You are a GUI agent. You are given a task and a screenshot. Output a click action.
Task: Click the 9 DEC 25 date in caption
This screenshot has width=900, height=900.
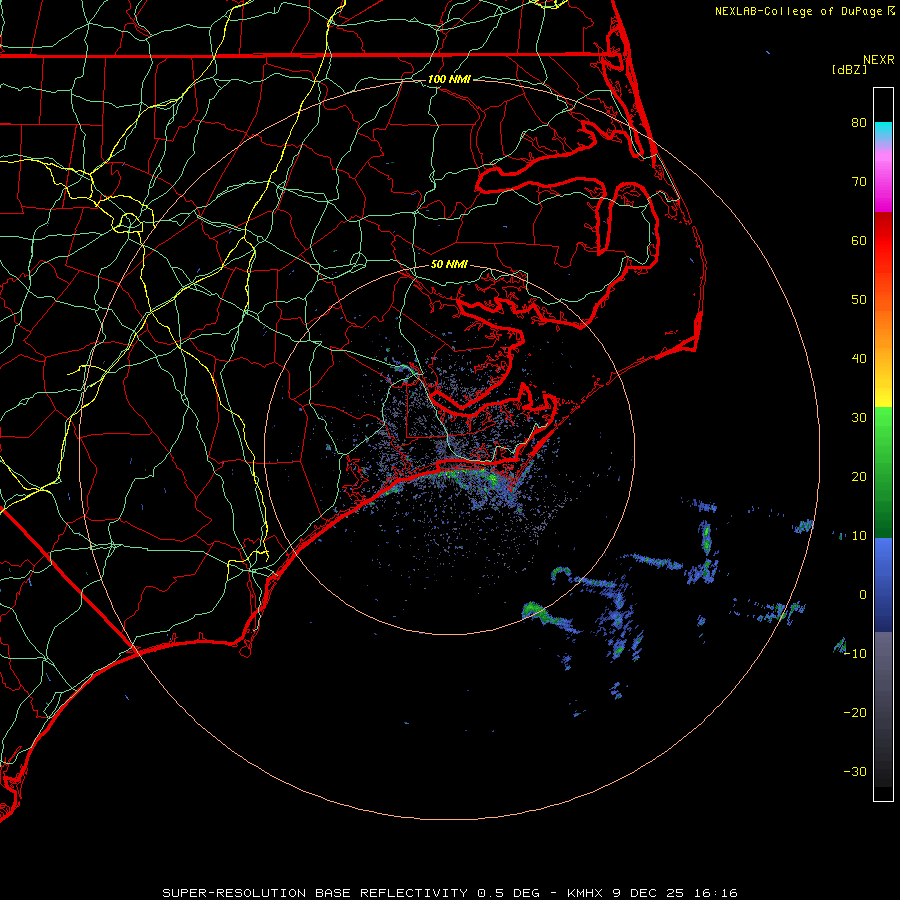pyautogui.click(x=649, y=893)
